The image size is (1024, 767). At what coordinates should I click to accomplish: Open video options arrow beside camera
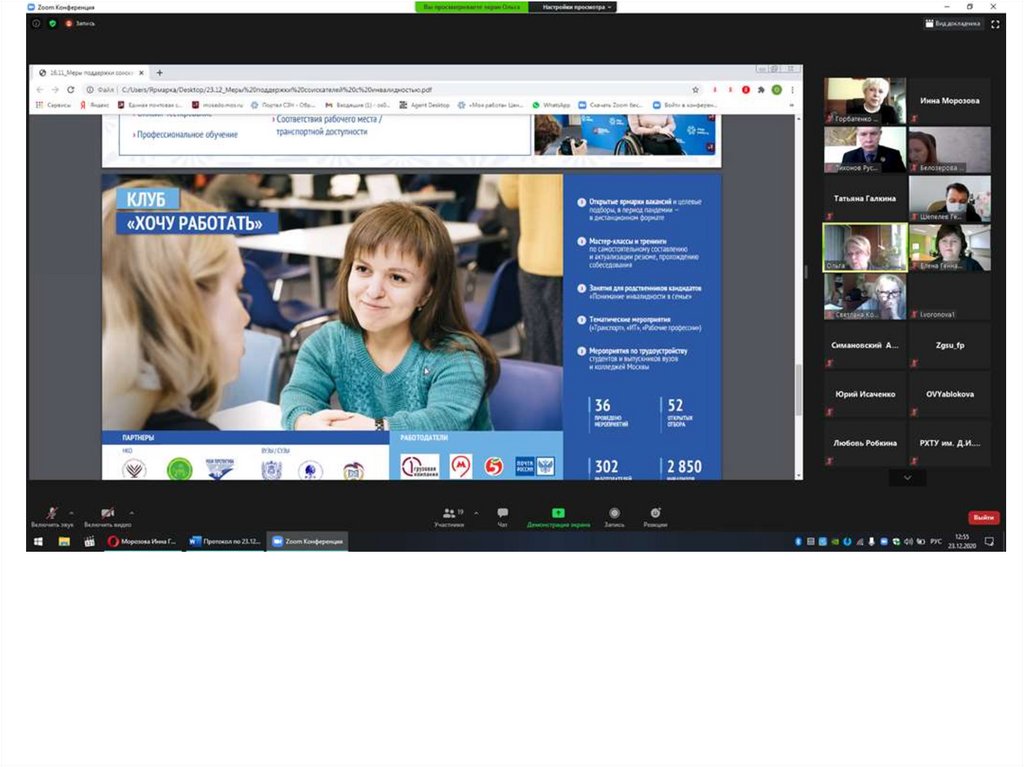(x=132, y=513)
